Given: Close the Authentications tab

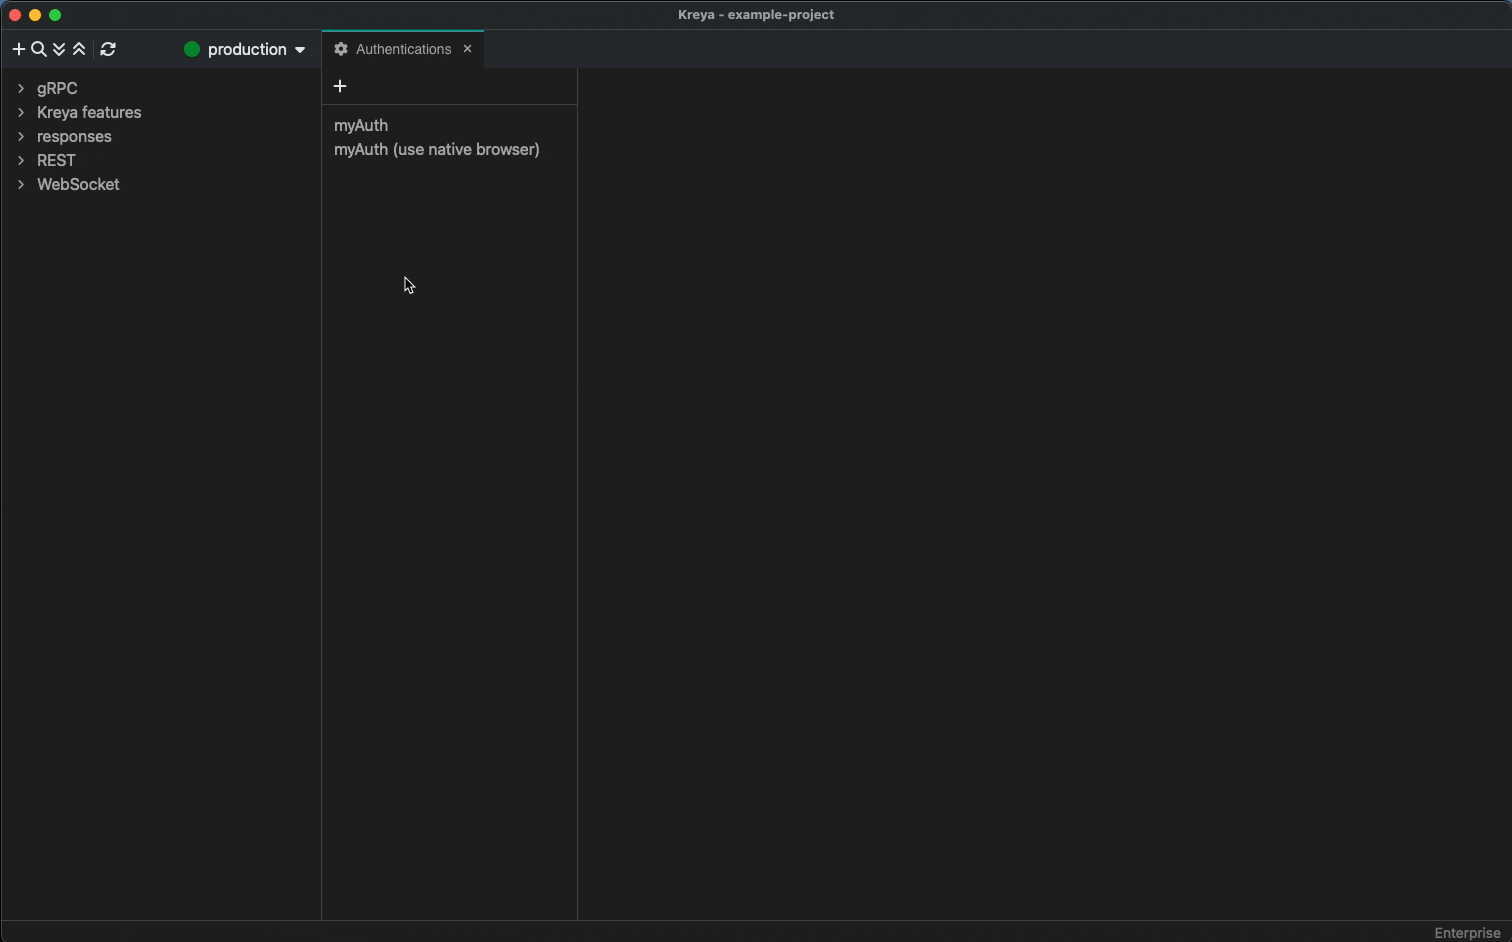Looking at the screenshot, I should (467, 49).
